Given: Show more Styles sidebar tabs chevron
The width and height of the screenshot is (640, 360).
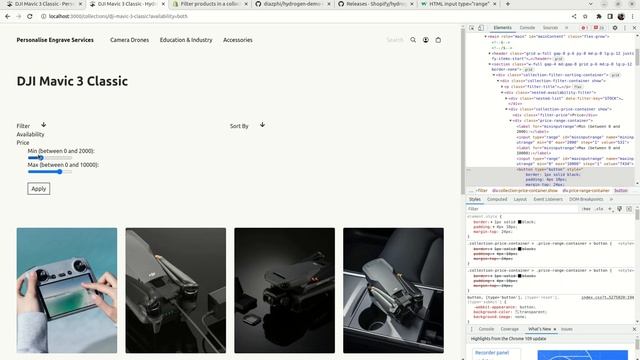Looking at the screenshot, I should tap(611, 199).
